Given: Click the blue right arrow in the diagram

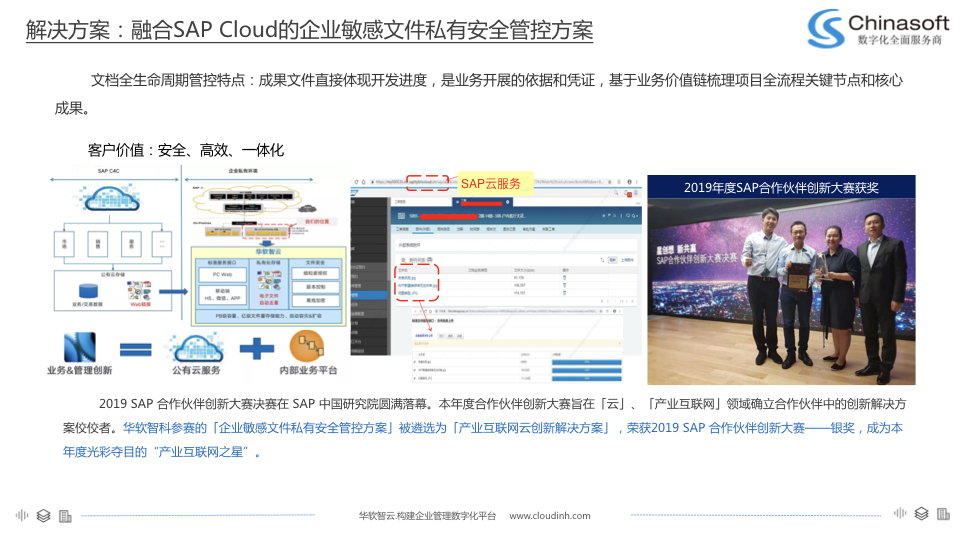Looking at the screenshot, I should pyautogui.click(x=174, y=291).
